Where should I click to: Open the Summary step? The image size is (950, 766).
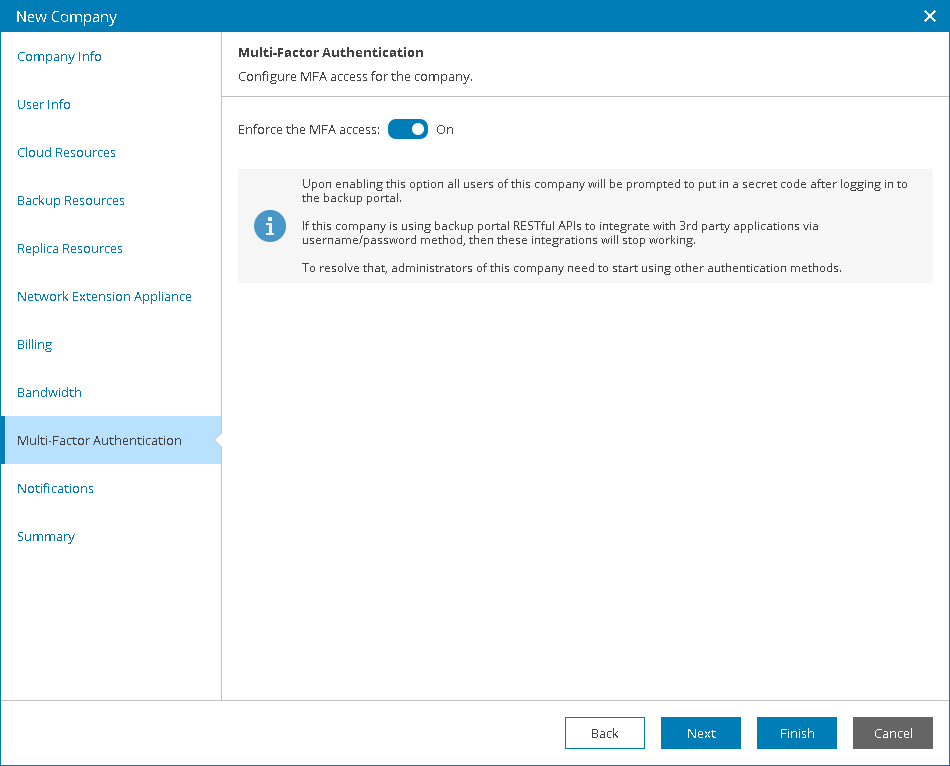tap(46, 537)
